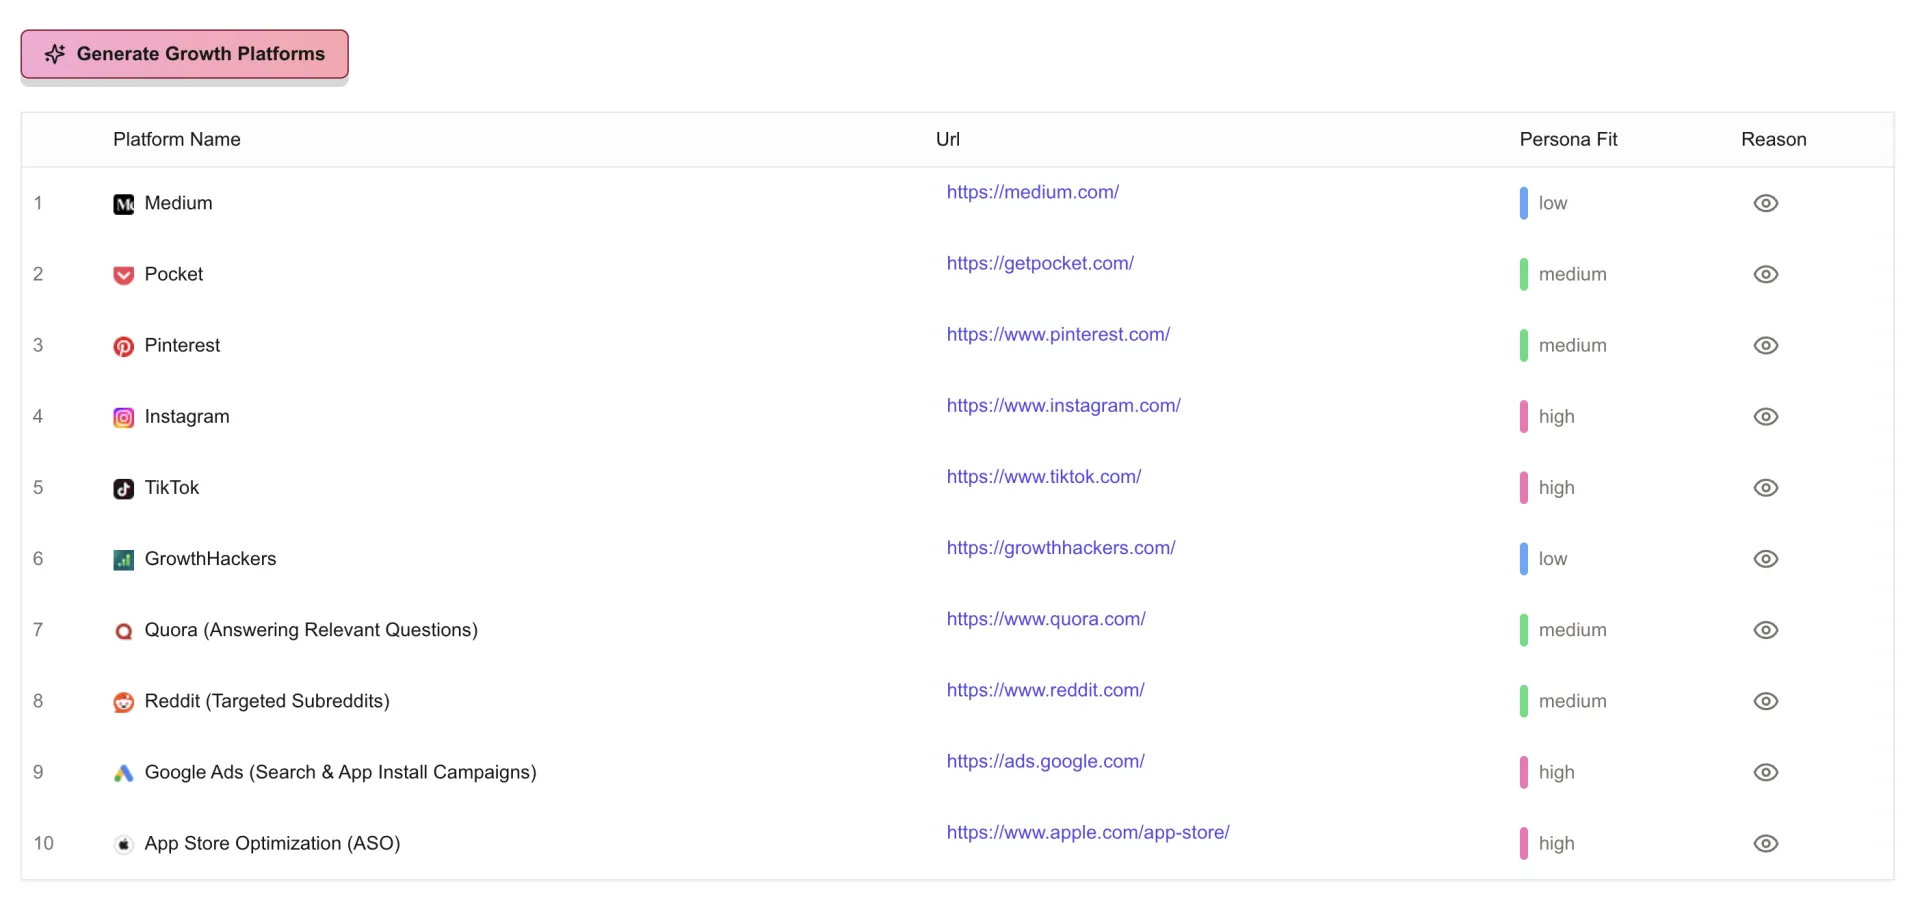Click the Pinterest logo icon
Screen dimensions: 1920x903
[123, 346]
